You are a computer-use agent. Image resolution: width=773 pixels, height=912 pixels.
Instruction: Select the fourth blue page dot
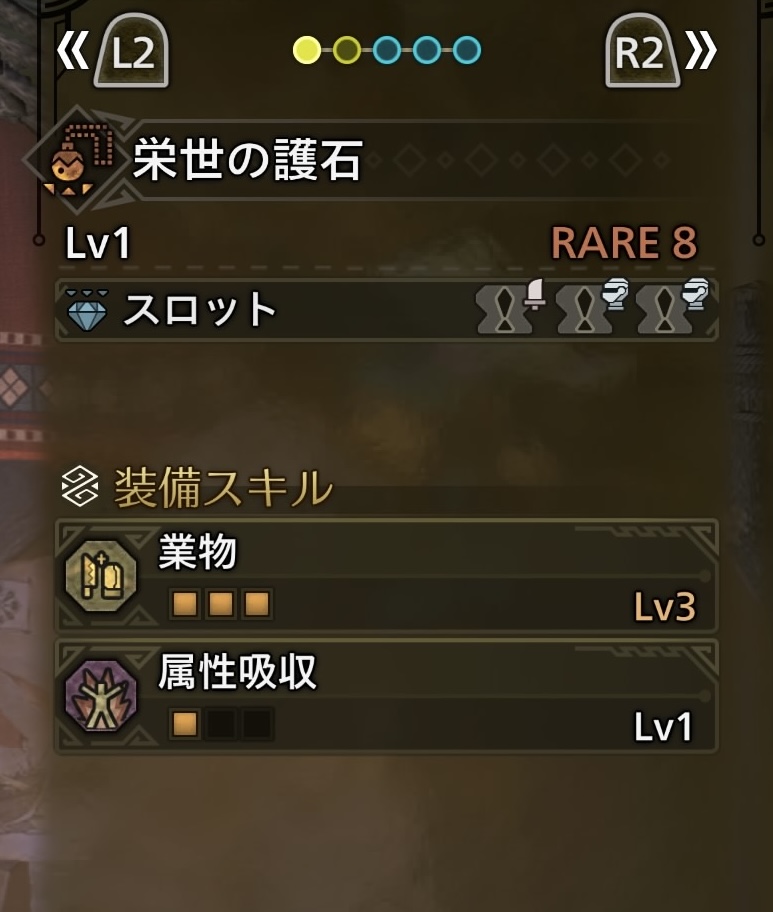[x=426, y=50]
